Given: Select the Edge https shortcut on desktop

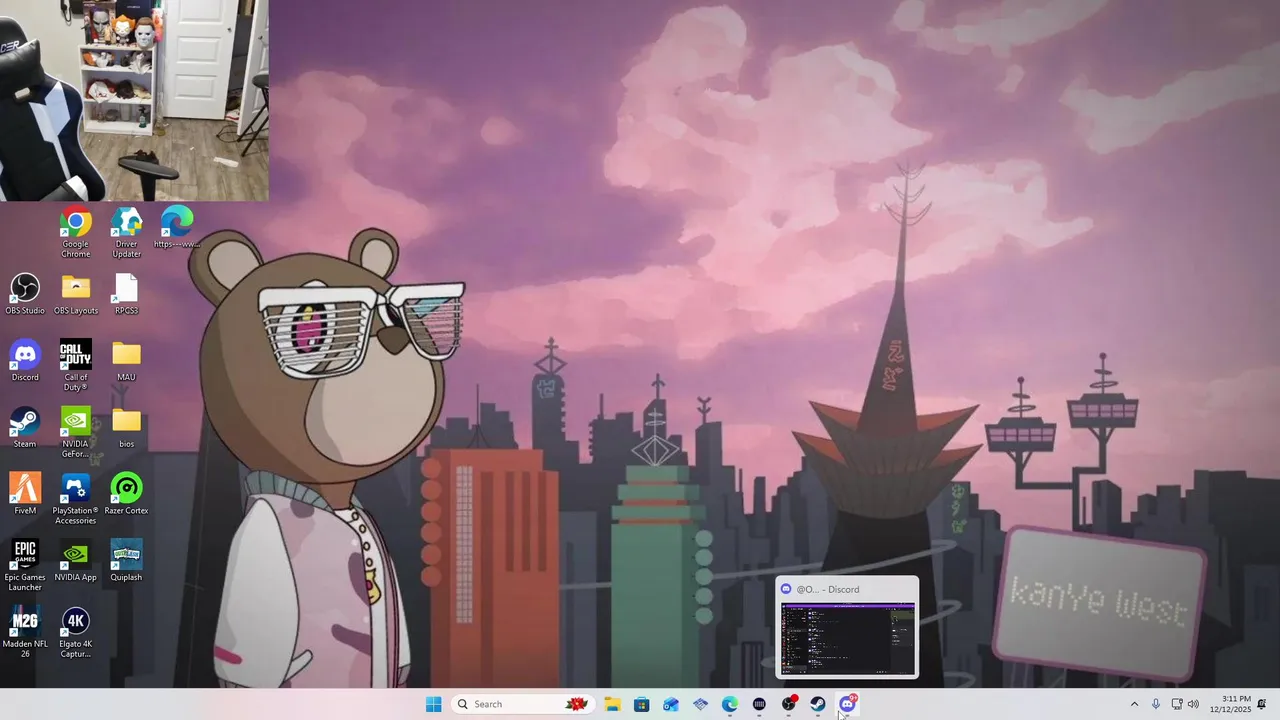Looking at the screenshot, I should (x=177, y=227).
